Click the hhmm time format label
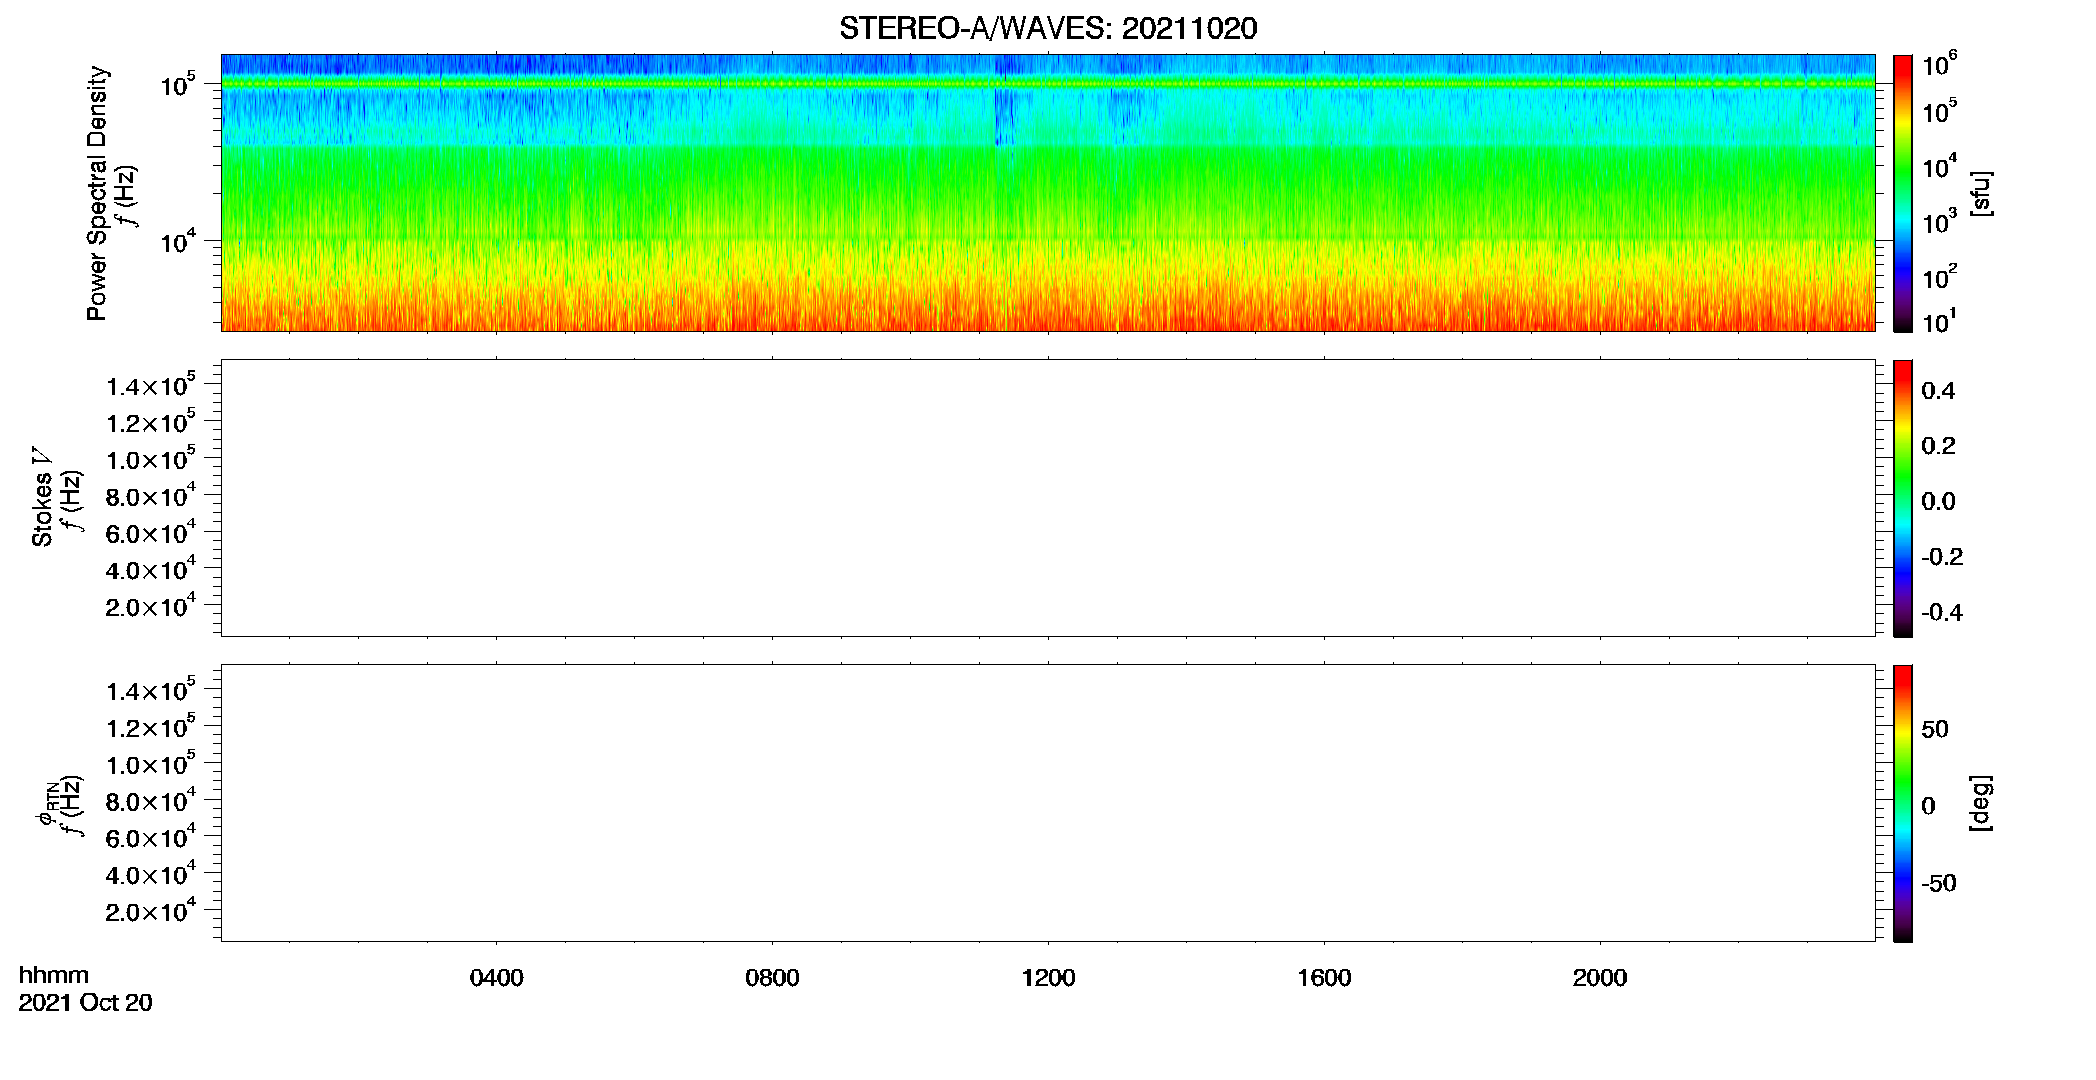 tap(54, 975)
